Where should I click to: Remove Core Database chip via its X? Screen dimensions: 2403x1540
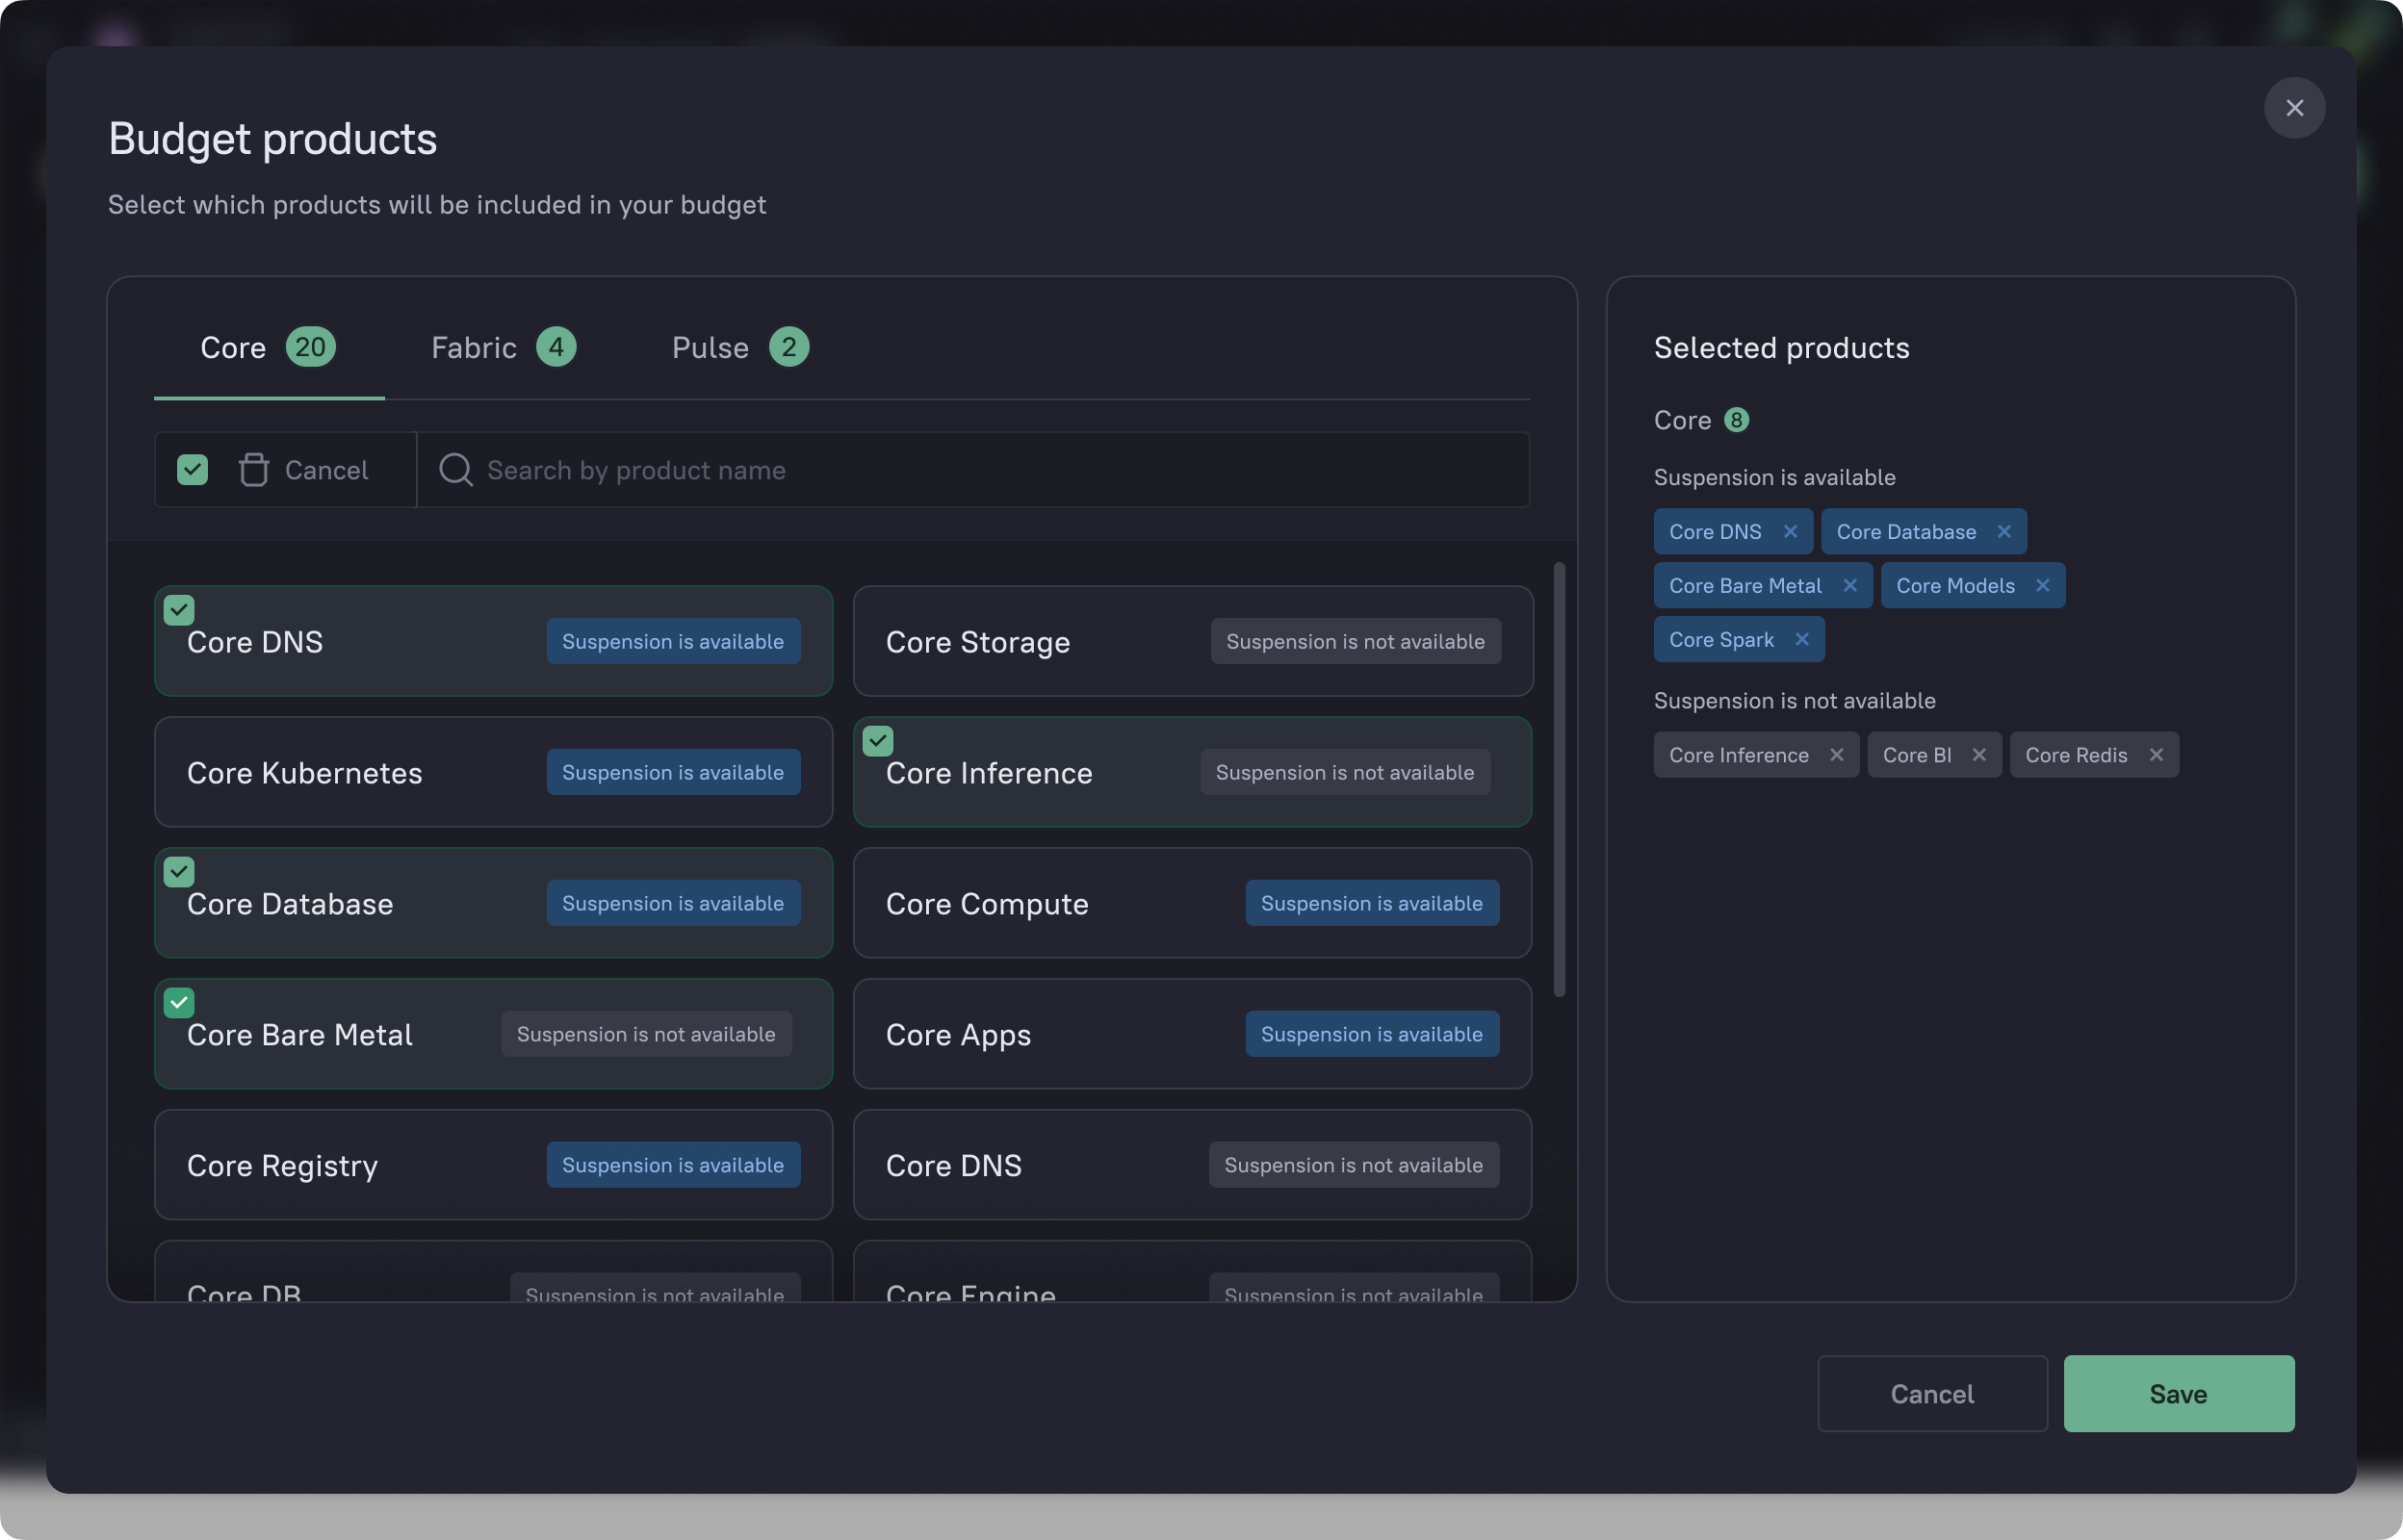(x=2004, y=531)
